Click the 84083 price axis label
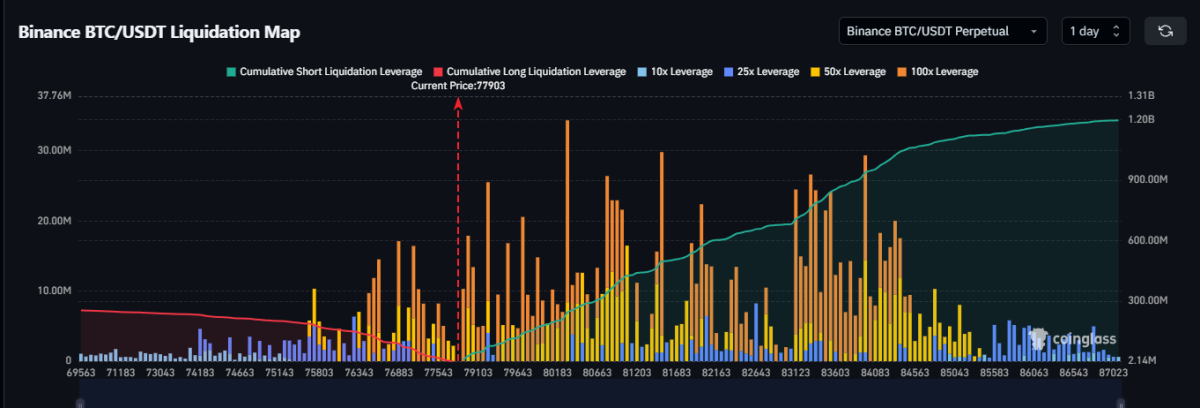Viewport: 1200px width, 408px height. click(x=876, y=372)
